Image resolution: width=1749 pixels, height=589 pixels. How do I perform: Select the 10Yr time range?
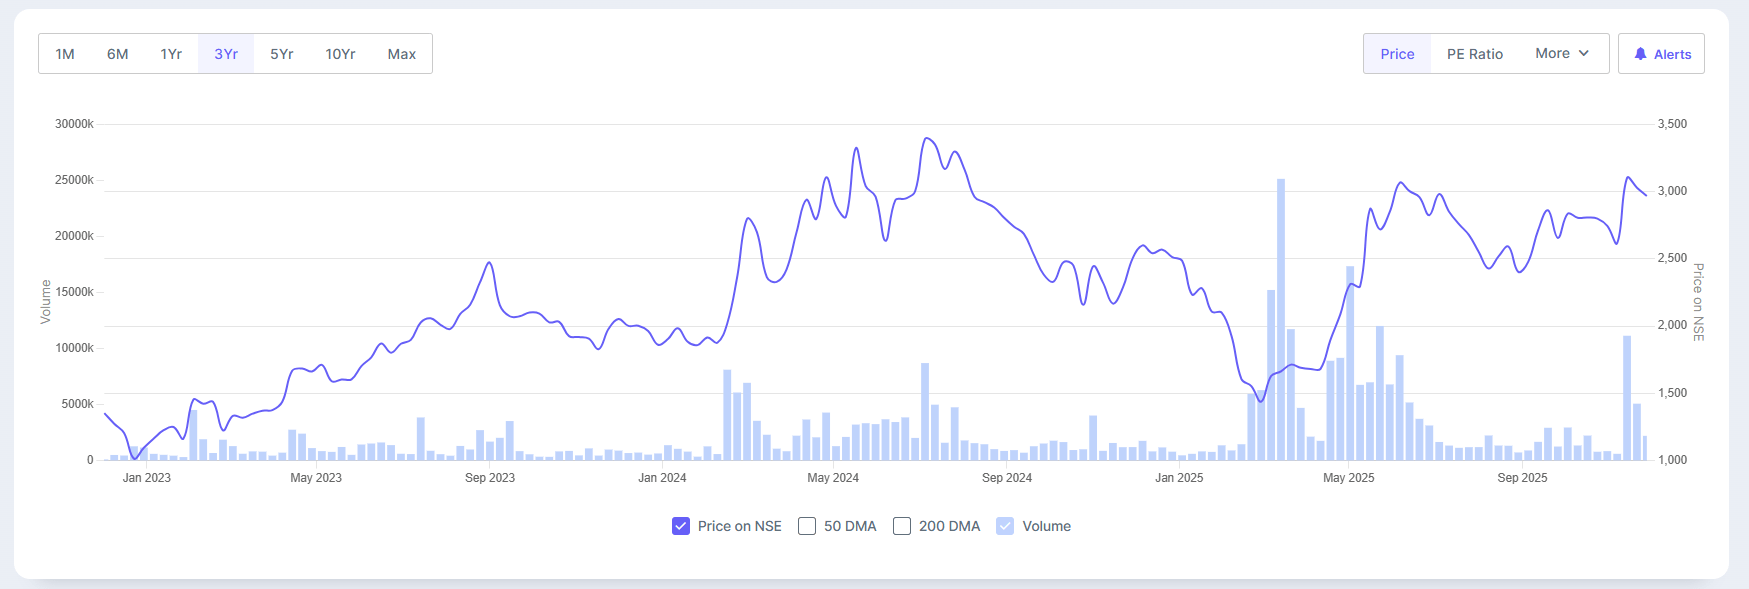point(340,54)
